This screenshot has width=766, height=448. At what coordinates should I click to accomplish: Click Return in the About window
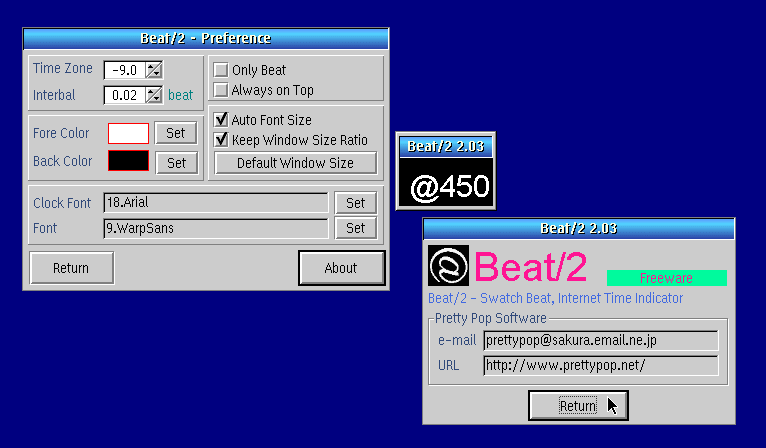tap(578, 405)
